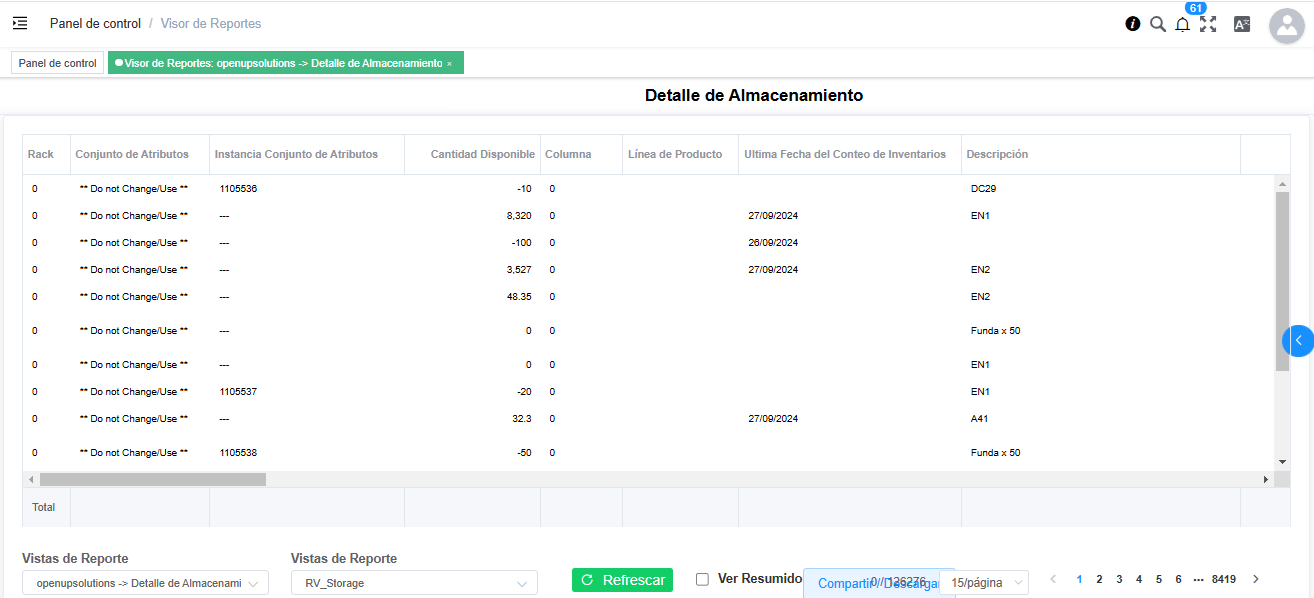This screenshot has height=598, width=1314.
Task: Click the horizontal table scrollbar thumb
Action: [152, 480]
